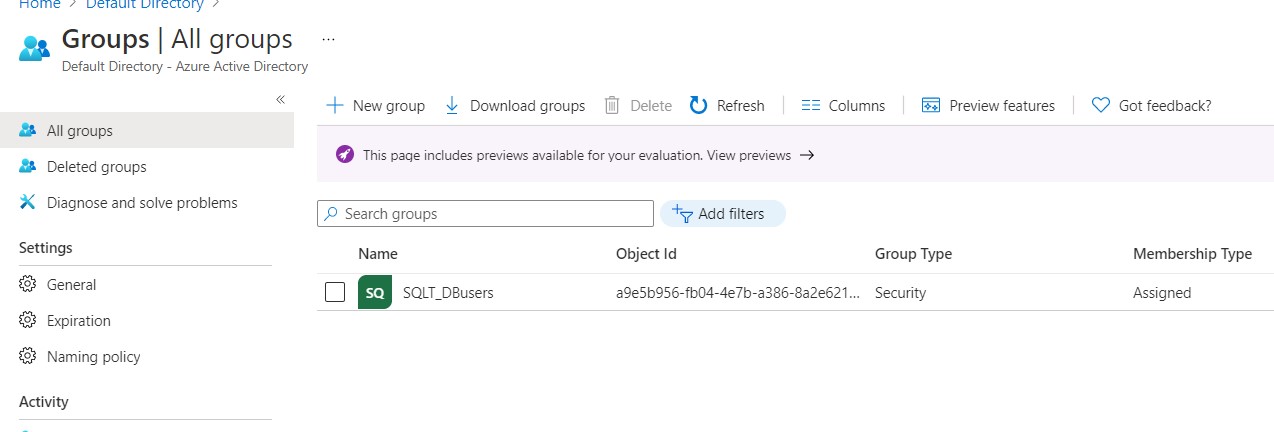Sort by the Name column header
The image size is (1274, 432).
coord(378,254)
